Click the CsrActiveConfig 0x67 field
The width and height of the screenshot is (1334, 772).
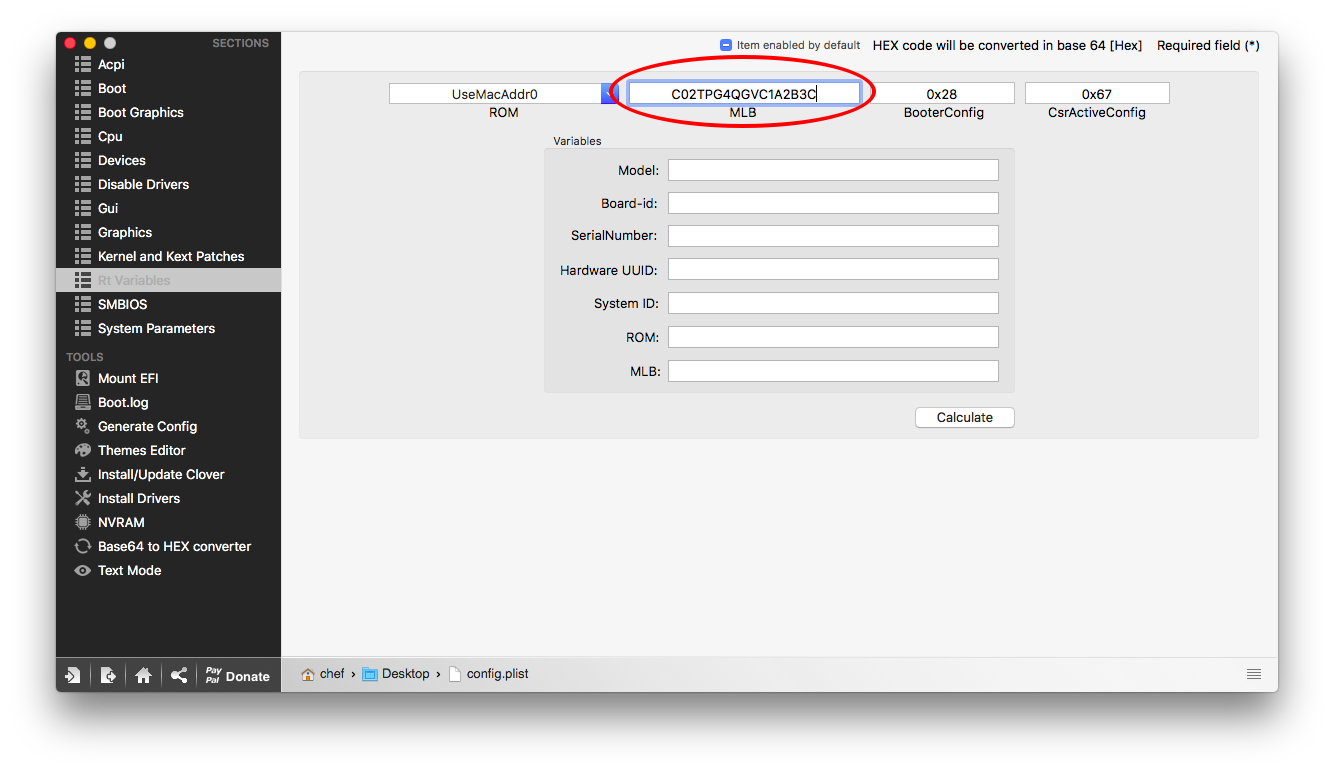1097,93
